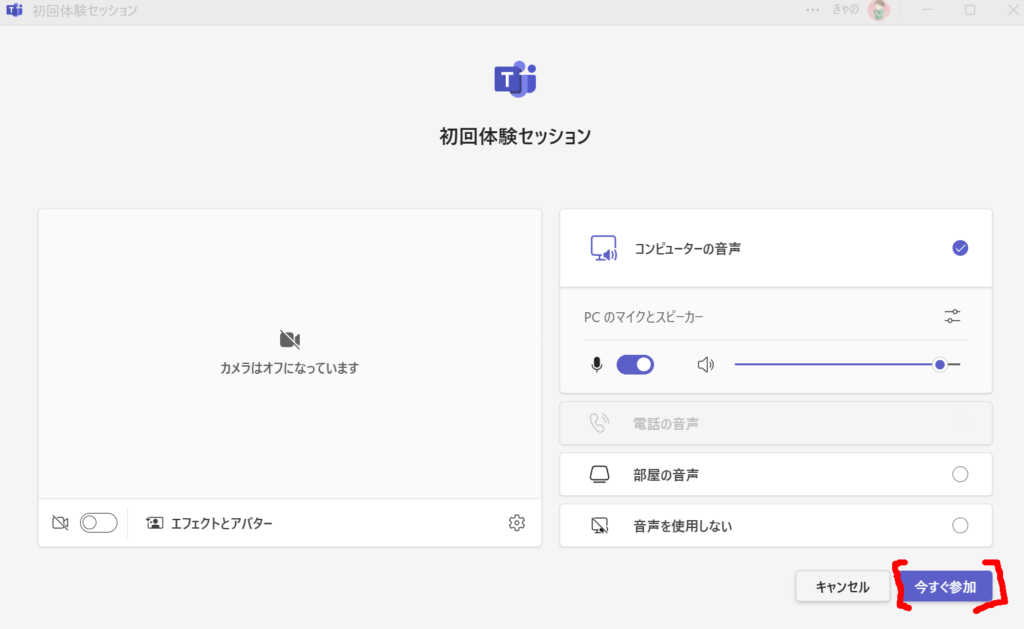
Task: Maximize the meeting window
Action: 970,10
